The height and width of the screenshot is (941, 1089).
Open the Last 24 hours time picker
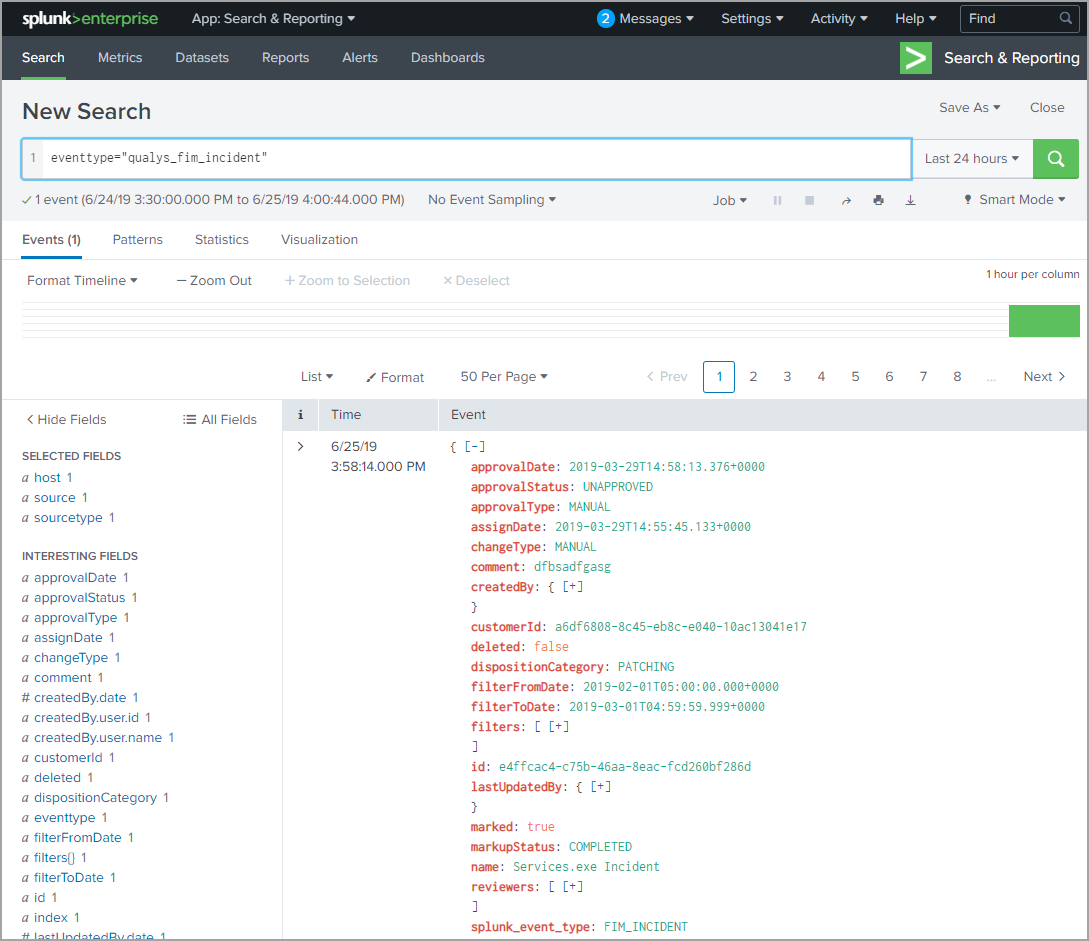pyautogui.click(x=971, y=159)
